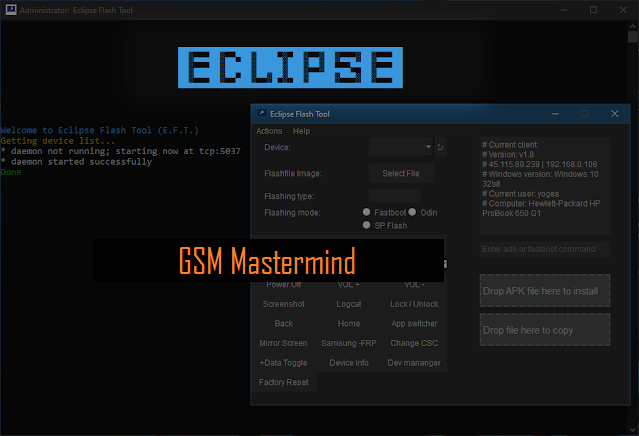Click the Lock / Unlock button
This screenshot has width=639, height=436.
click(414, 304)
